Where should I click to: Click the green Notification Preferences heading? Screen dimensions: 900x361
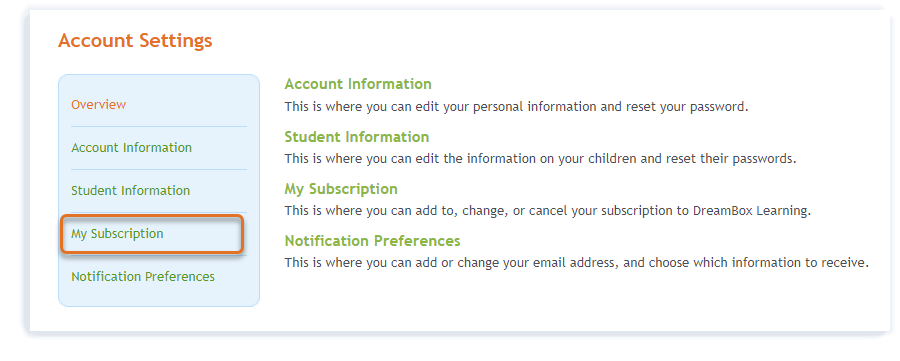click(373, 241)
